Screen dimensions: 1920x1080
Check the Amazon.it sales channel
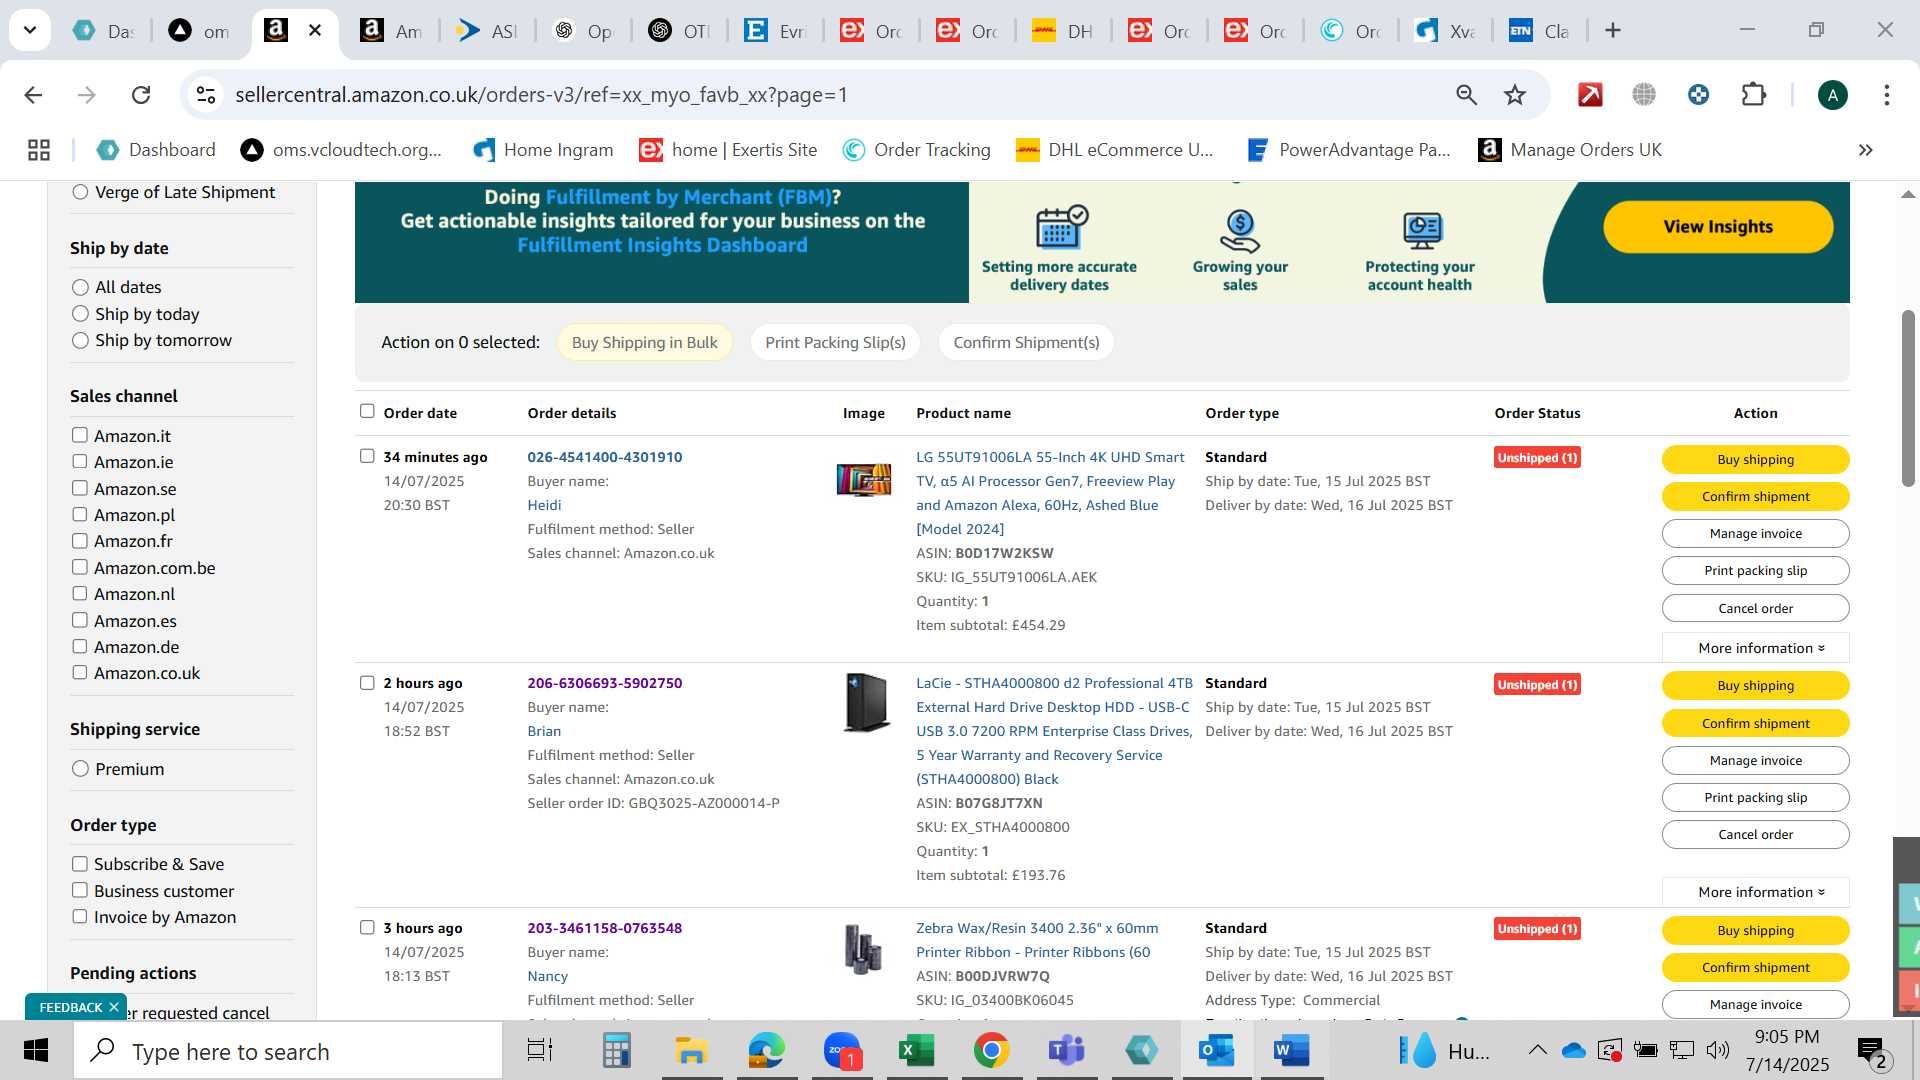pos(80,435)
